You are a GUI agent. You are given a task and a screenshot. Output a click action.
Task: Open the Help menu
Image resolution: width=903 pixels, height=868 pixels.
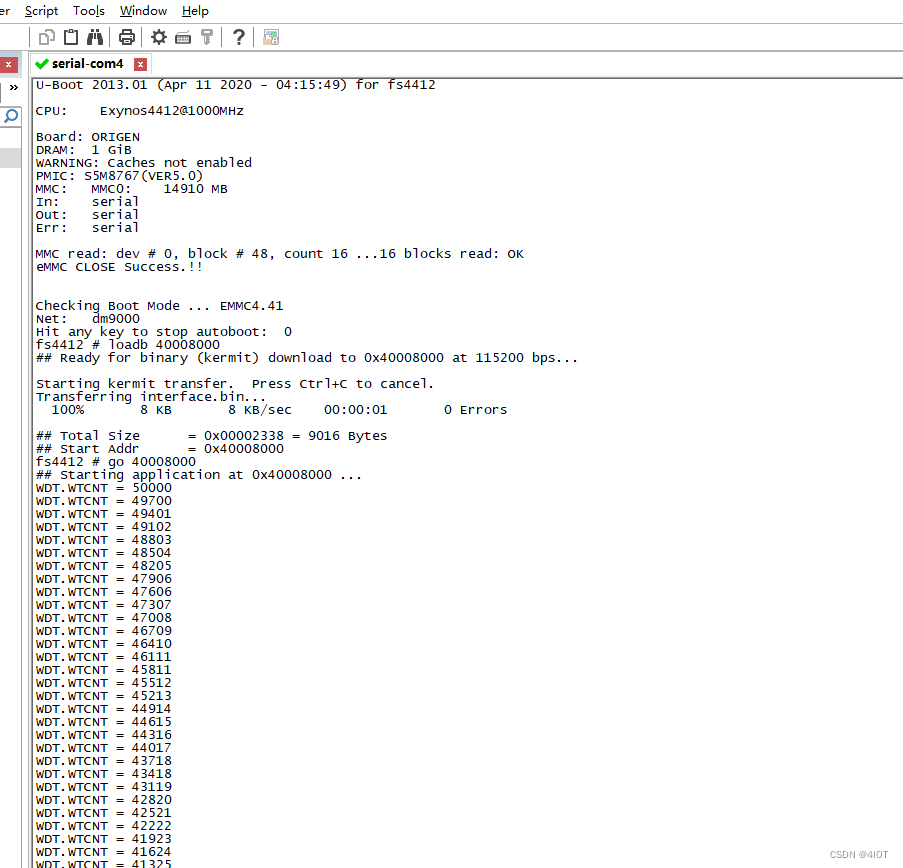coord(195,11)
